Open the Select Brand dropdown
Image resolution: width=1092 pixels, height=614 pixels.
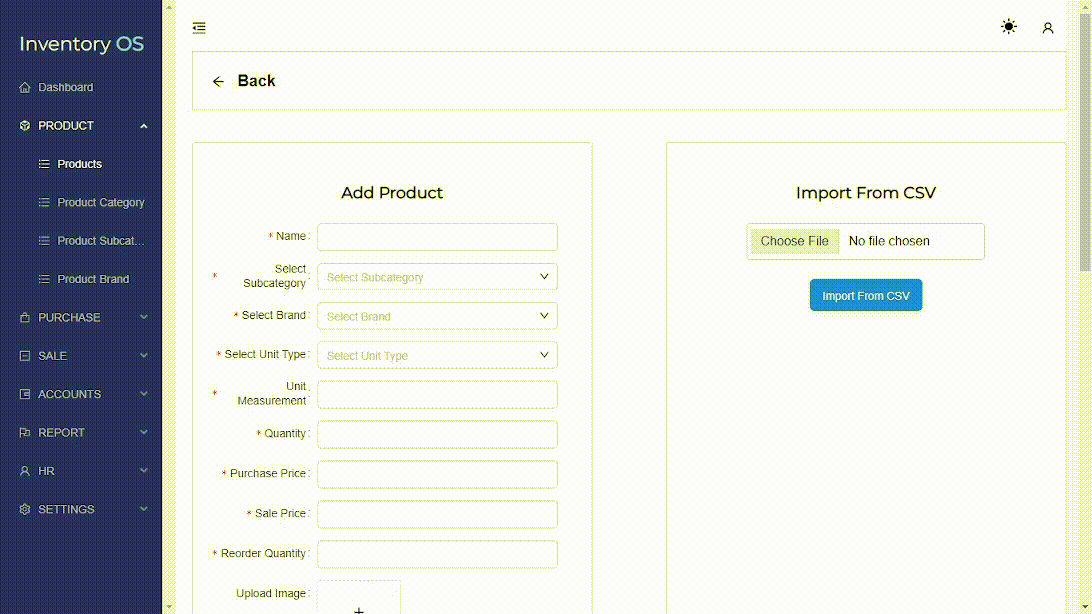[437, 316]
